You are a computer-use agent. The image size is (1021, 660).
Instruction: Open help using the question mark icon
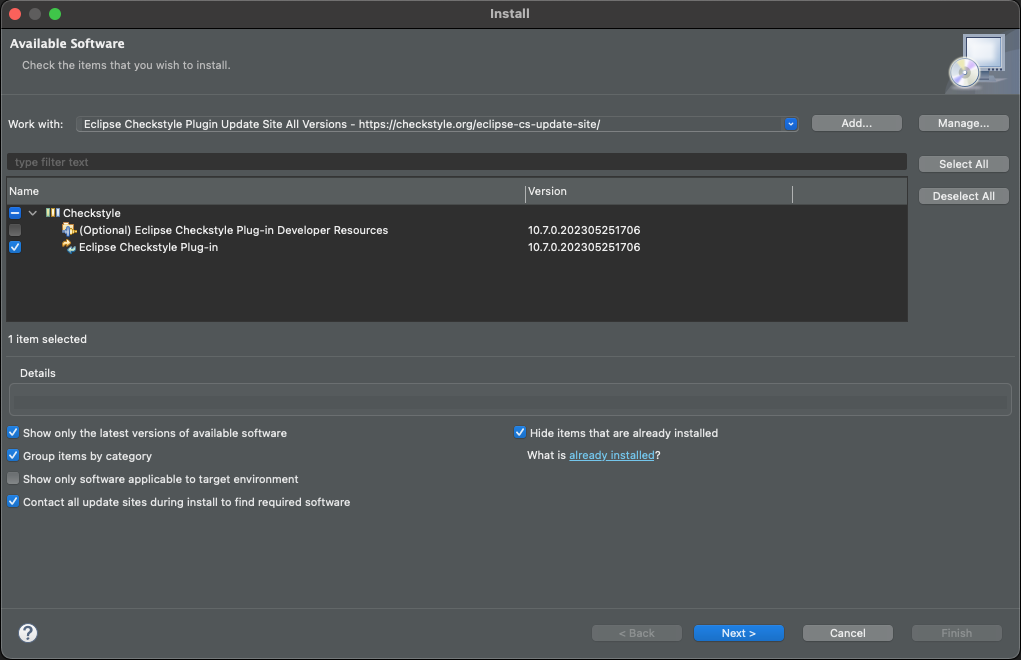pyautogui.click(x=27, y=632)
